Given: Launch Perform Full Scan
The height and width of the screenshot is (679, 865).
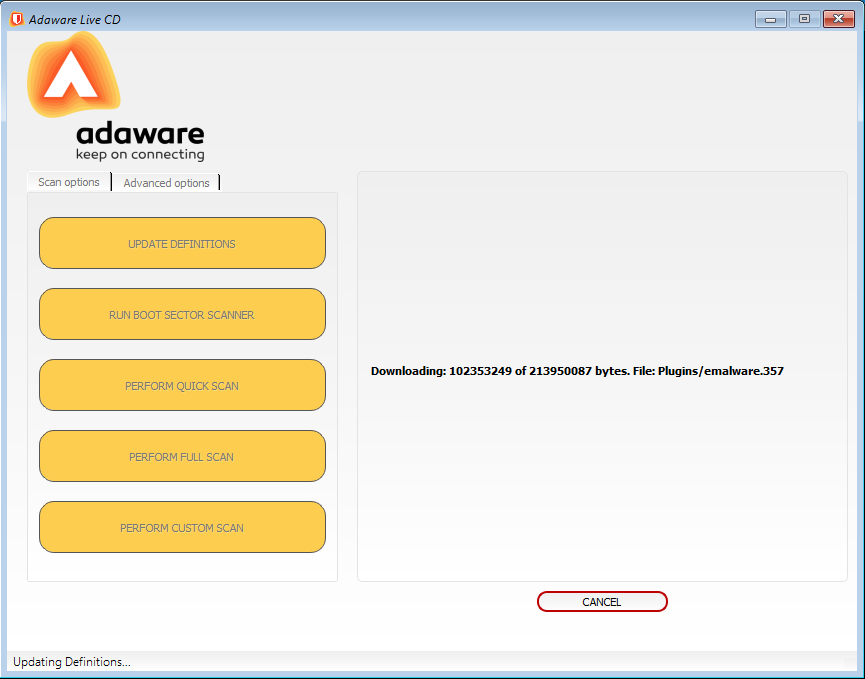Looking at the screenshot, I should pyautogui.click(x=182, y=457).
